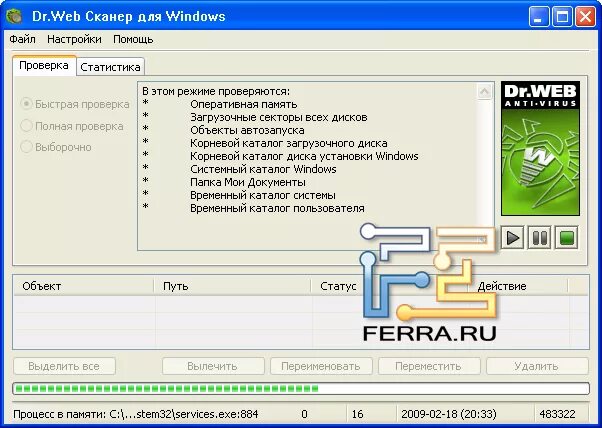Close the Dr.Web scanner window

click(x=585, y=17)
